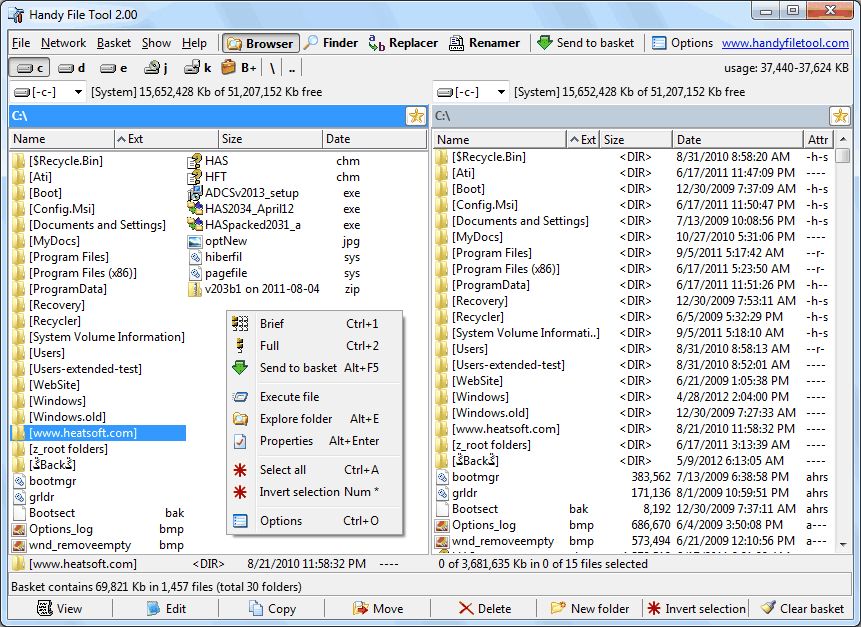Open the Finder tool

coord(331,43)
